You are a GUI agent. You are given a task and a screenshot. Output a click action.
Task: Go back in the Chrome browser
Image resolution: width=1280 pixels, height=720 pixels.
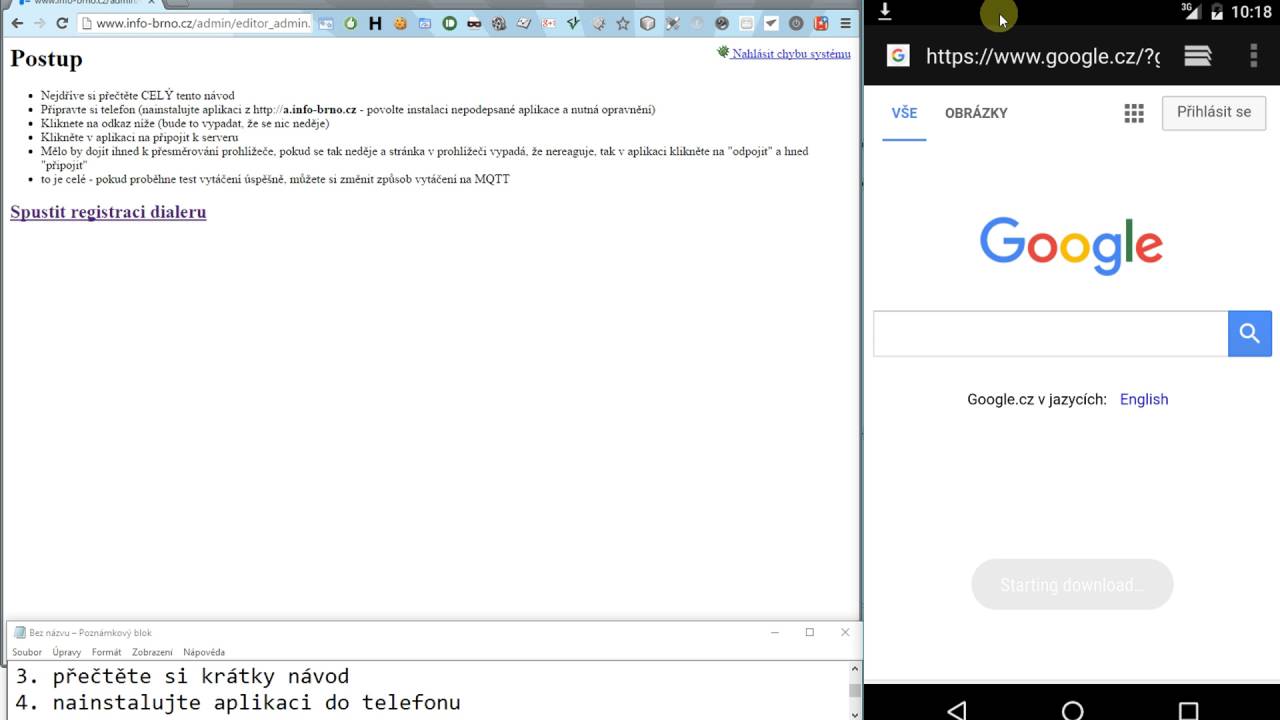point(17,23)
